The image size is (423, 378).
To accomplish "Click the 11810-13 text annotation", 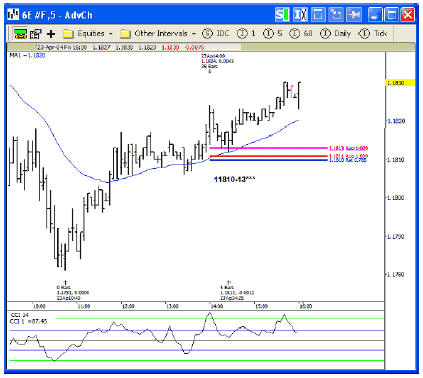I will (x=234, y=179).
